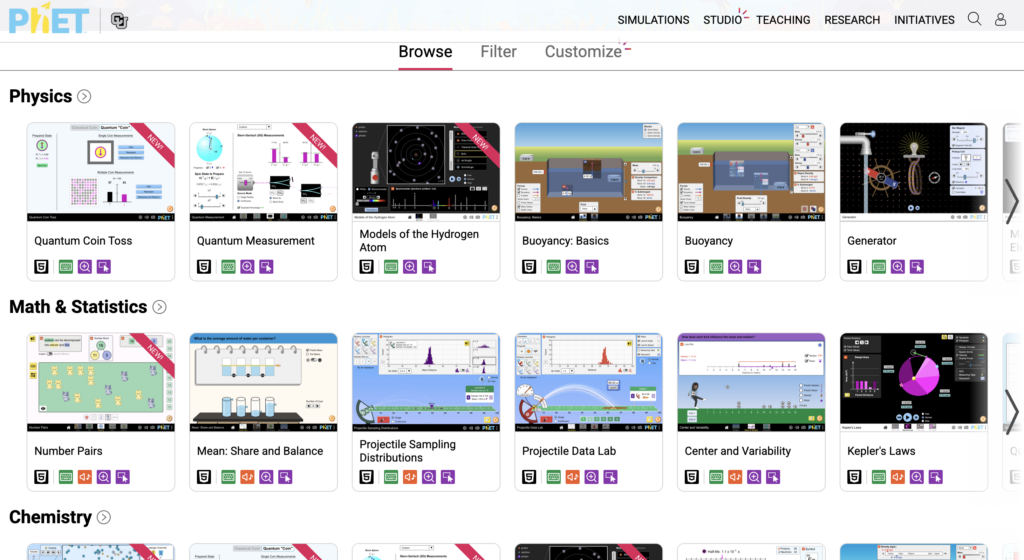Click the keyboard navigation icon under Buoyancy
Viewport: 1024px width, 560px height.
click(x=717, y=267)
